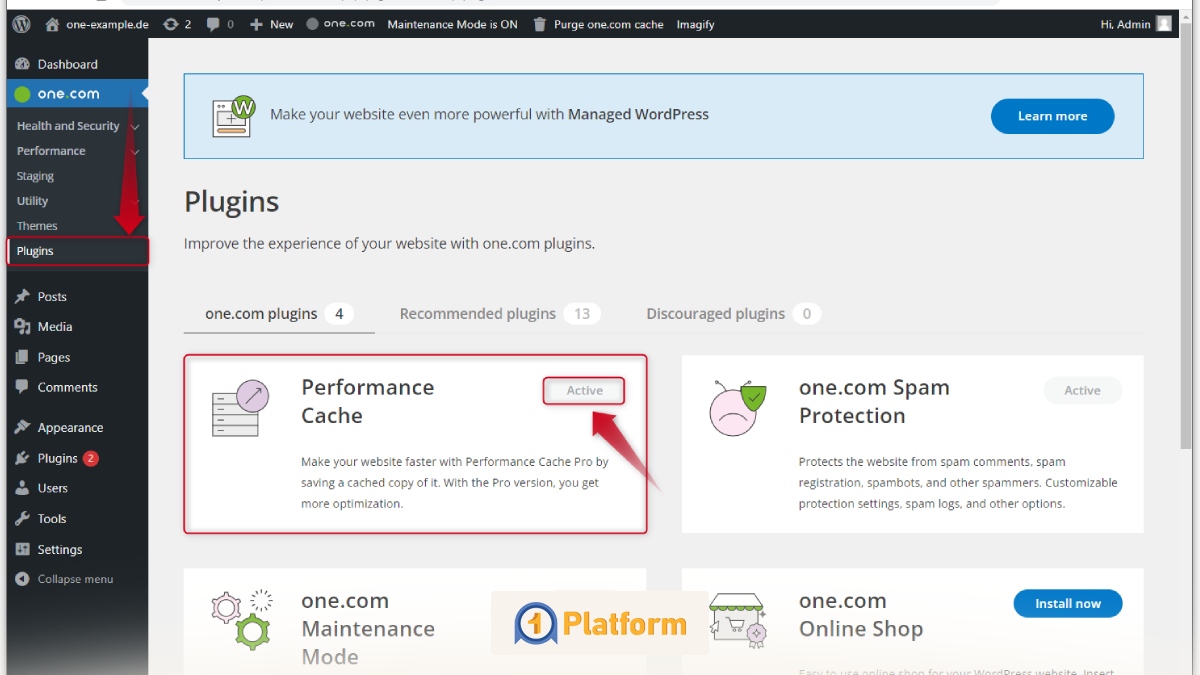1200x675 pixels.
Task: Click the comments bubble icon in admin bar
Action: 214,24
